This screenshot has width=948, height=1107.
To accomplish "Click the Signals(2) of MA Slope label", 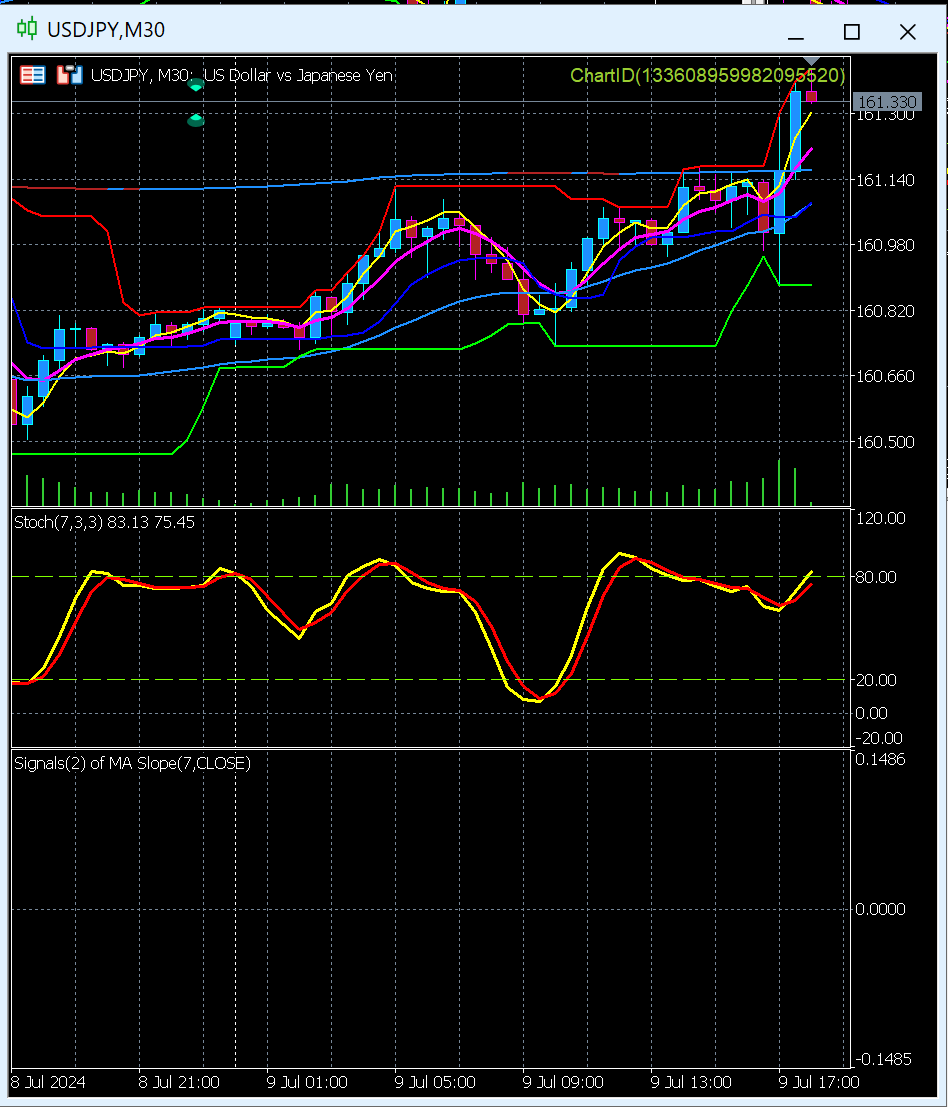I will 133,764.
